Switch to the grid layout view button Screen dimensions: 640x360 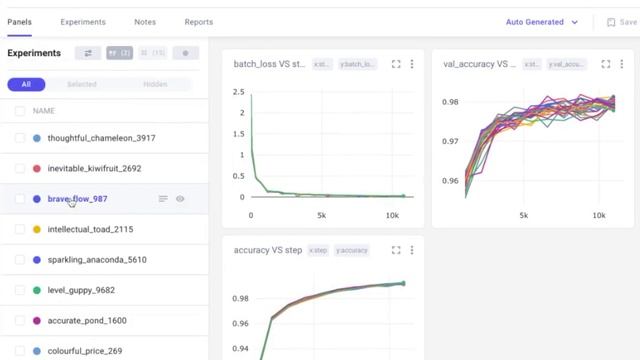(153, 53)
